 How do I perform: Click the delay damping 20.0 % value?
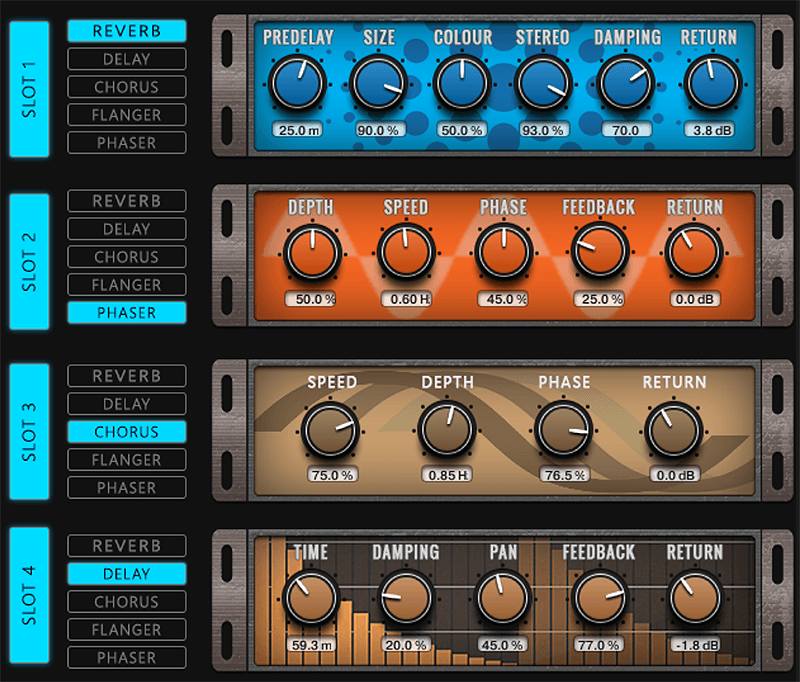[407, 645]
